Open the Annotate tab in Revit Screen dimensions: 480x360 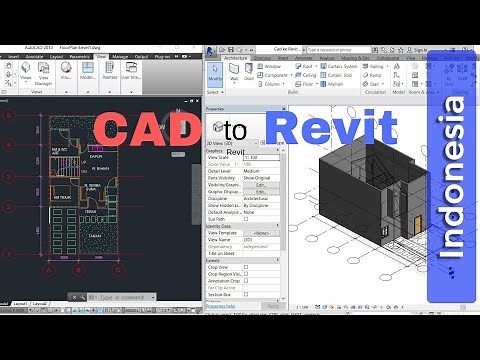[303, 58]
